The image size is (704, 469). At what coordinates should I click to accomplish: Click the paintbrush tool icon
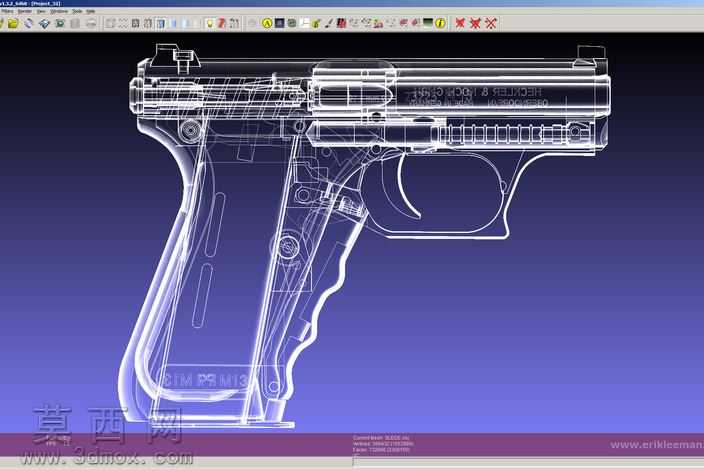pyautogui.click(x=329, y=23)
